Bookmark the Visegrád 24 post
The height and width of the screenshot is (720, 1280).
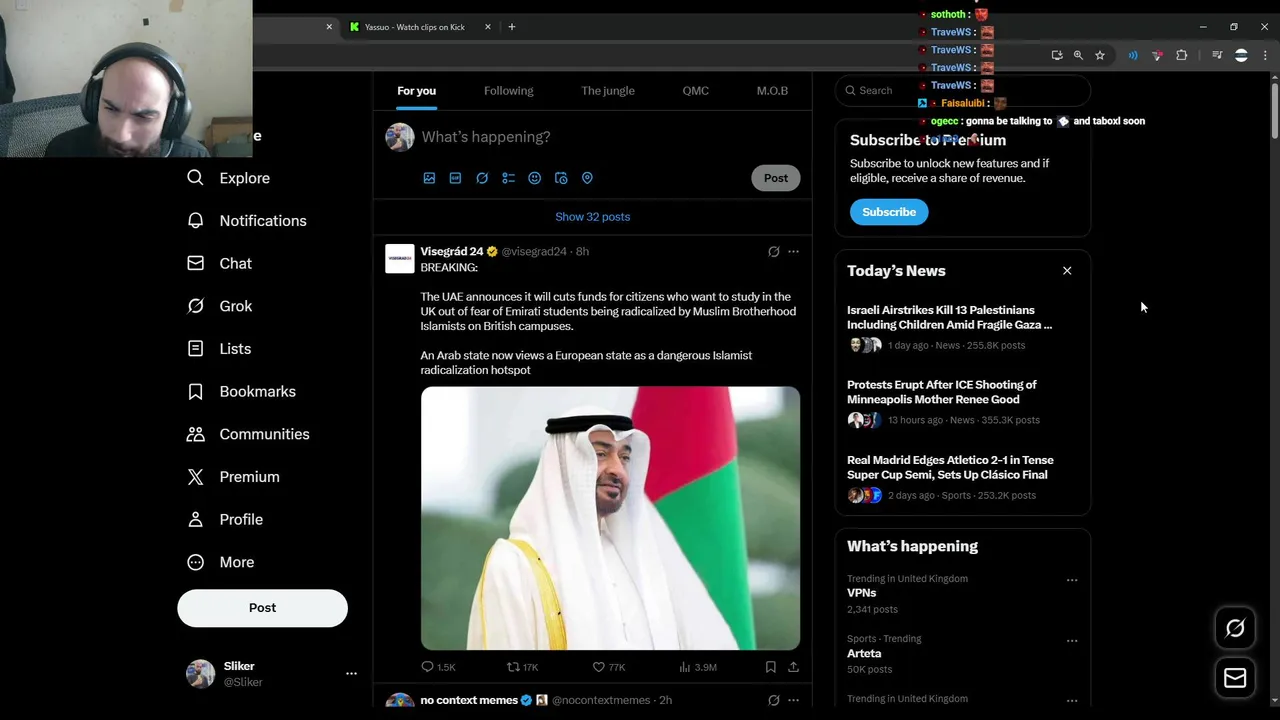point(770,667)
